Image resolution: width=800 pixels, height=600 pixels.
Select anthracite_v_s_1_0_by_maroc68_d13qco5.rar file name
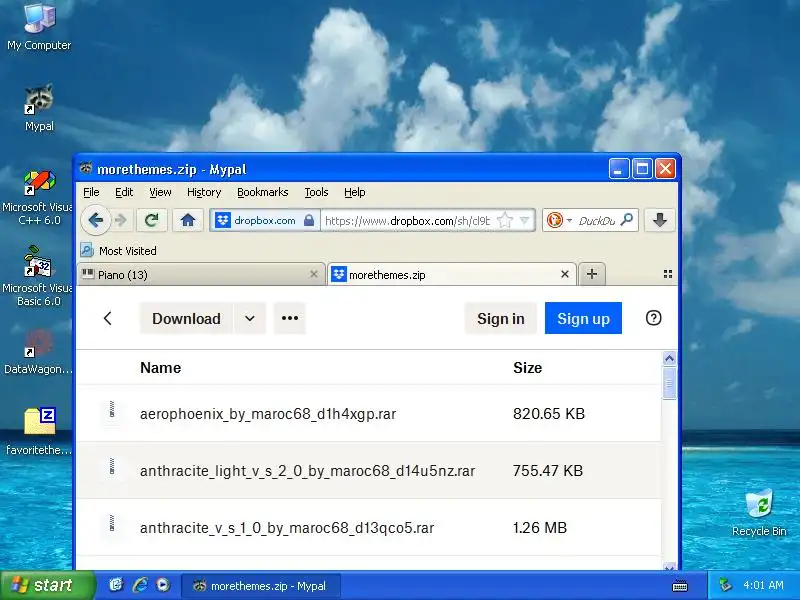pyautogui.click(x=287, y=528)
